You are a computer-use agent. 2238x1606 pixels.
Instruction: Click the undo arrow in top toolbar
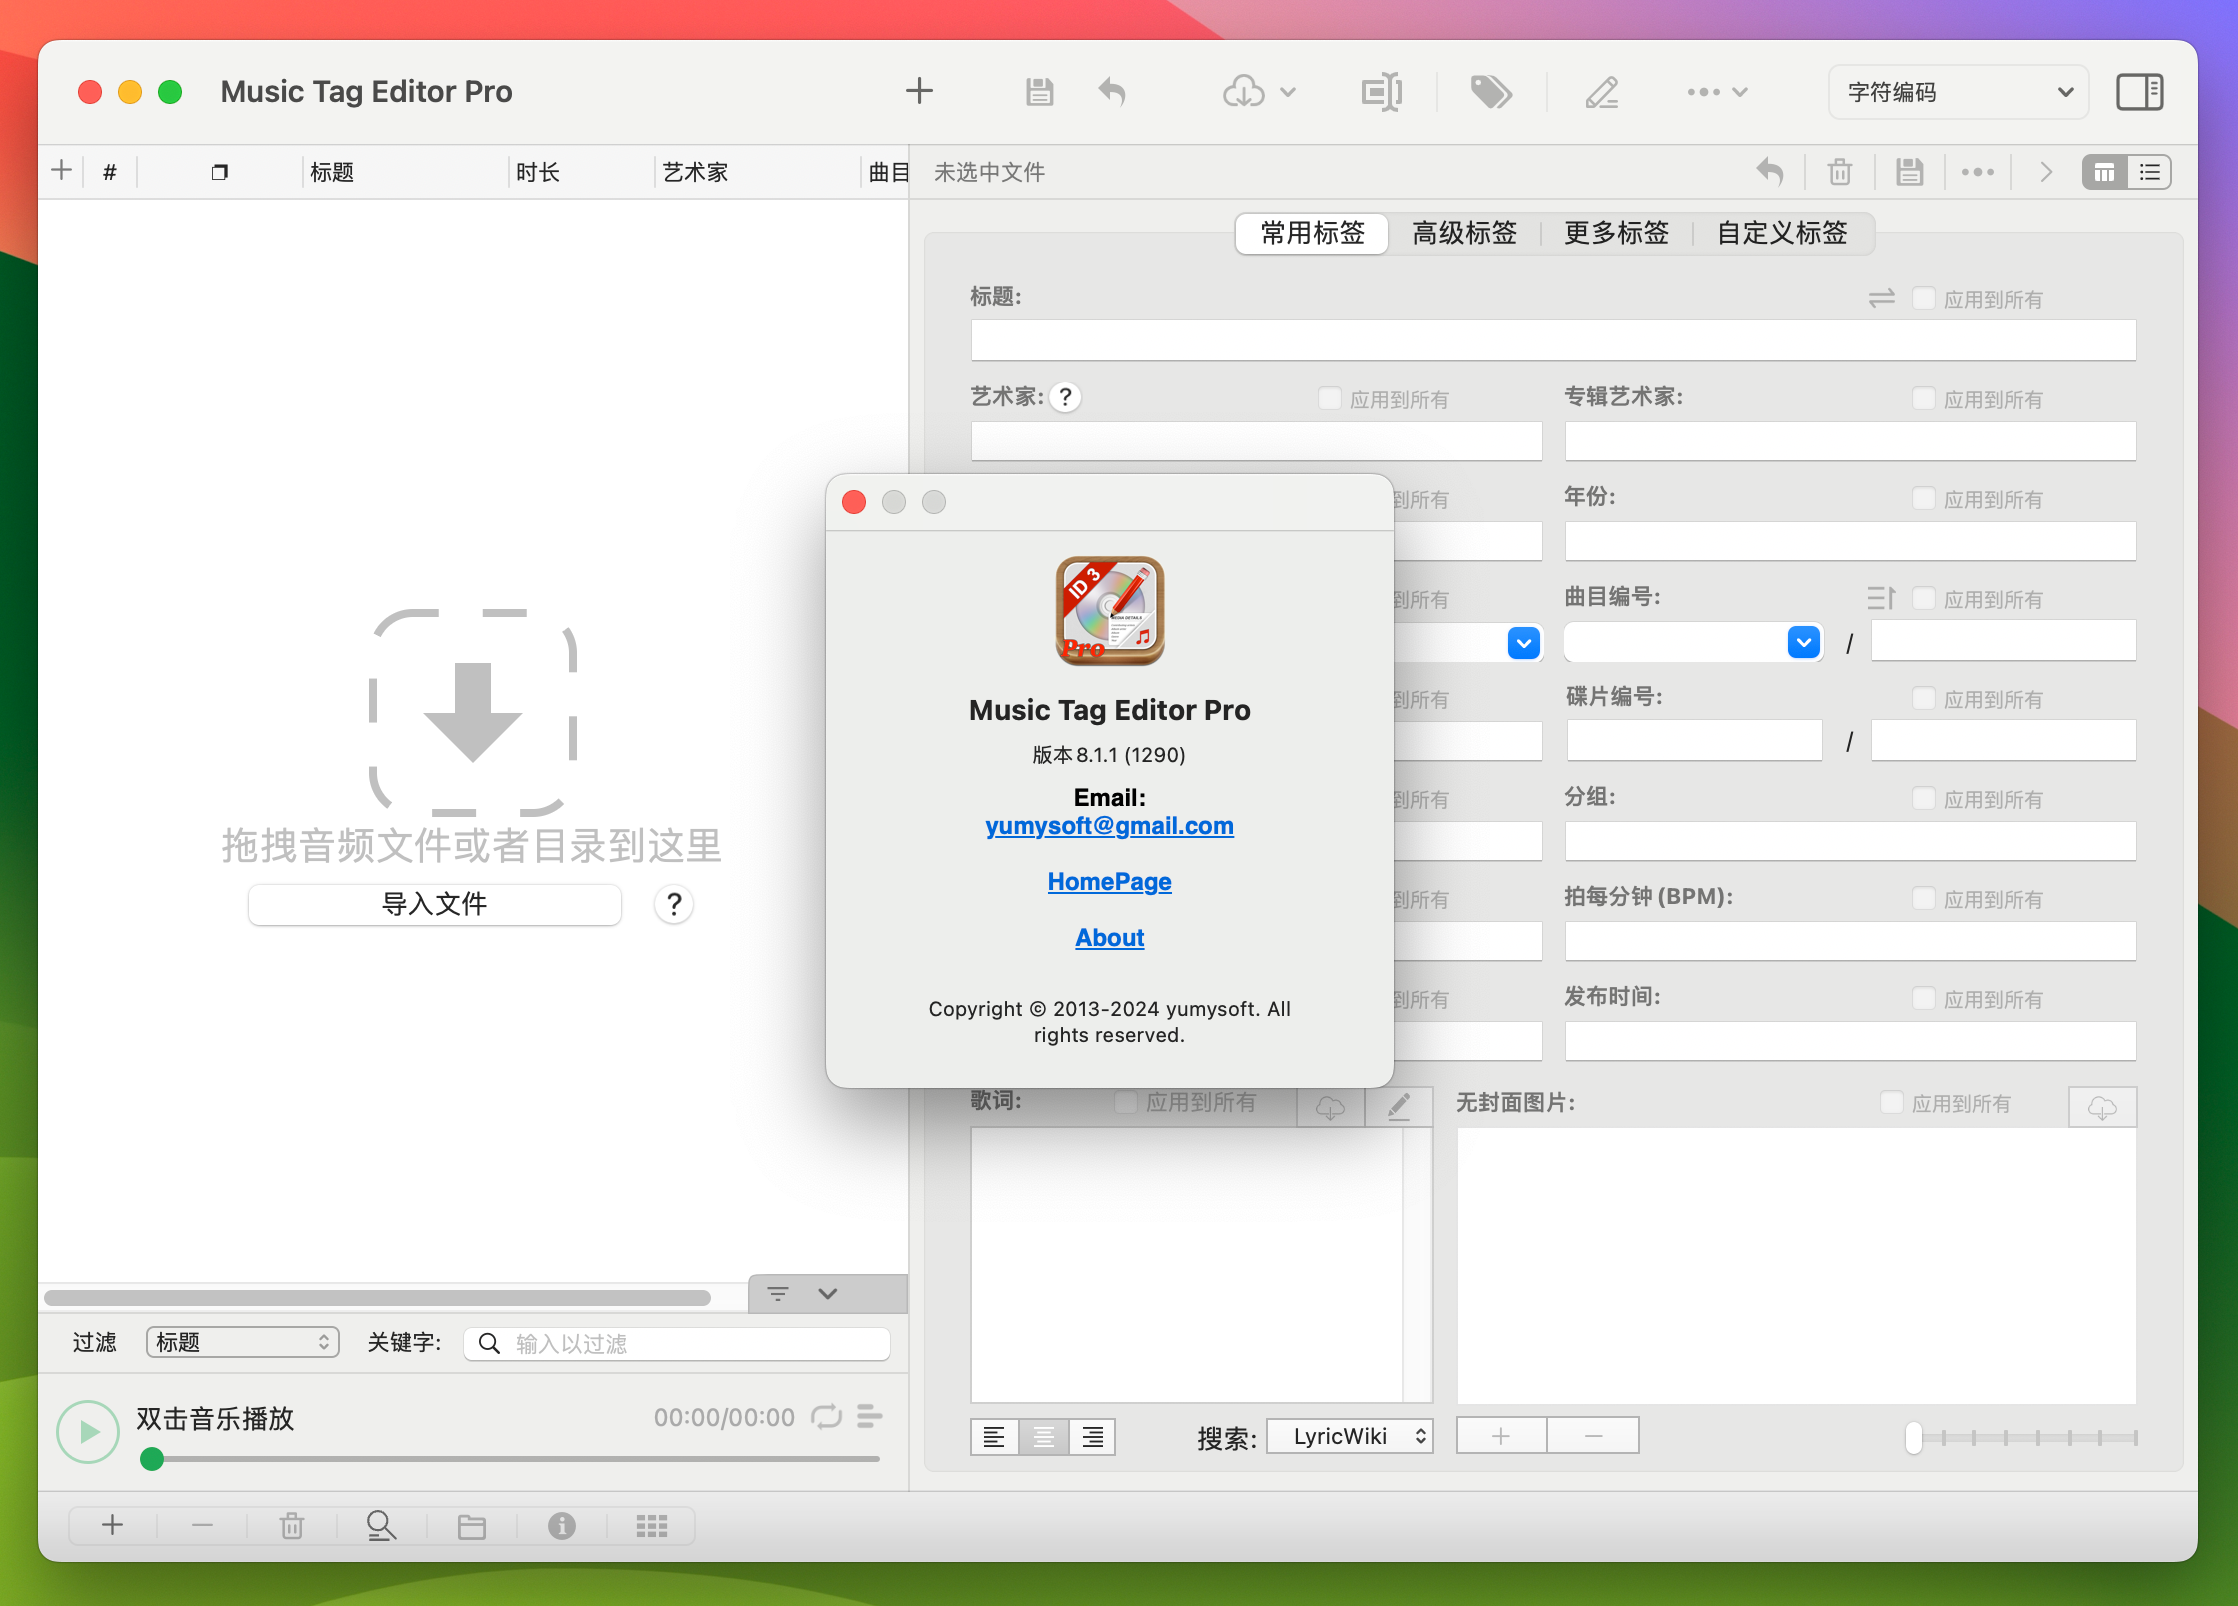click(x=1112, y=92)
